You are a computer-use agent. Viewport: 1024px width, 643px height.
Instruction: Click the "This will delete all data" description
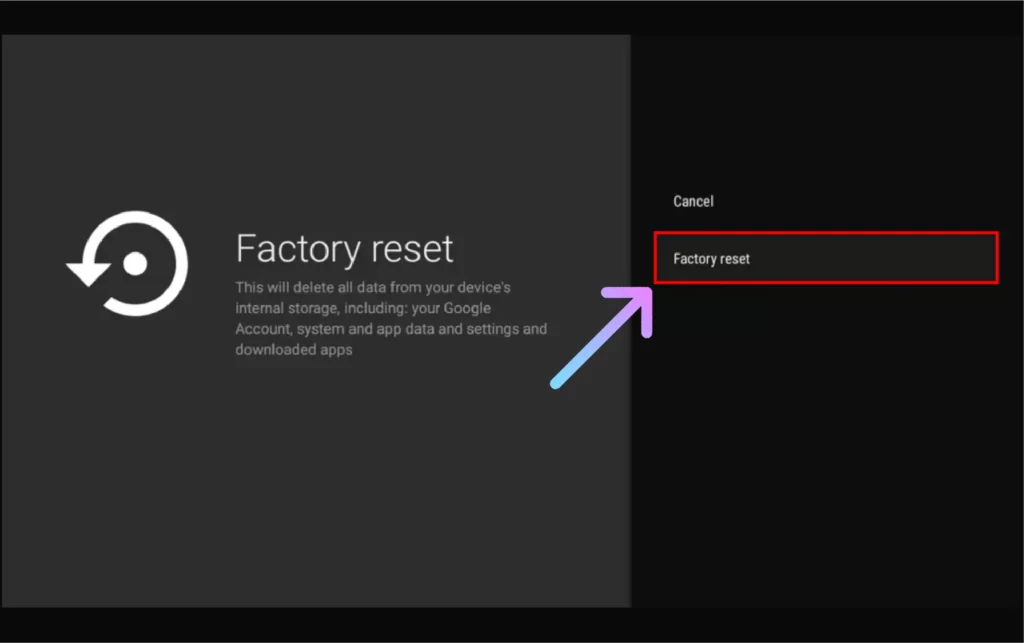[391, 318]
